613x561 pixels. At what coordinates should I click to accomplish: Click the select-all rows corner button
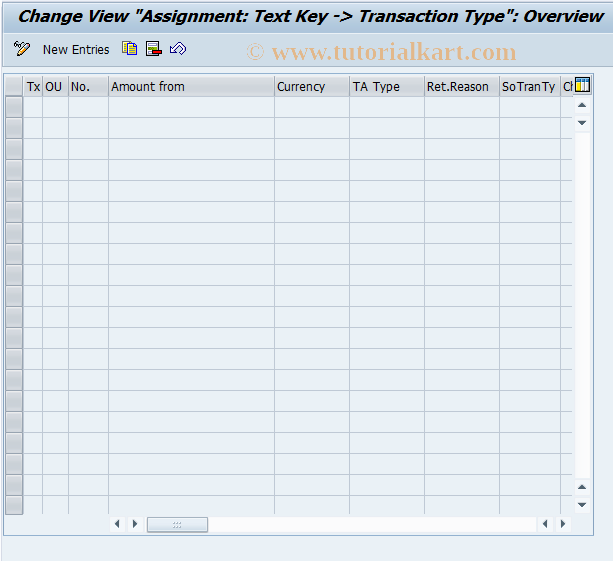pos(14,86)
